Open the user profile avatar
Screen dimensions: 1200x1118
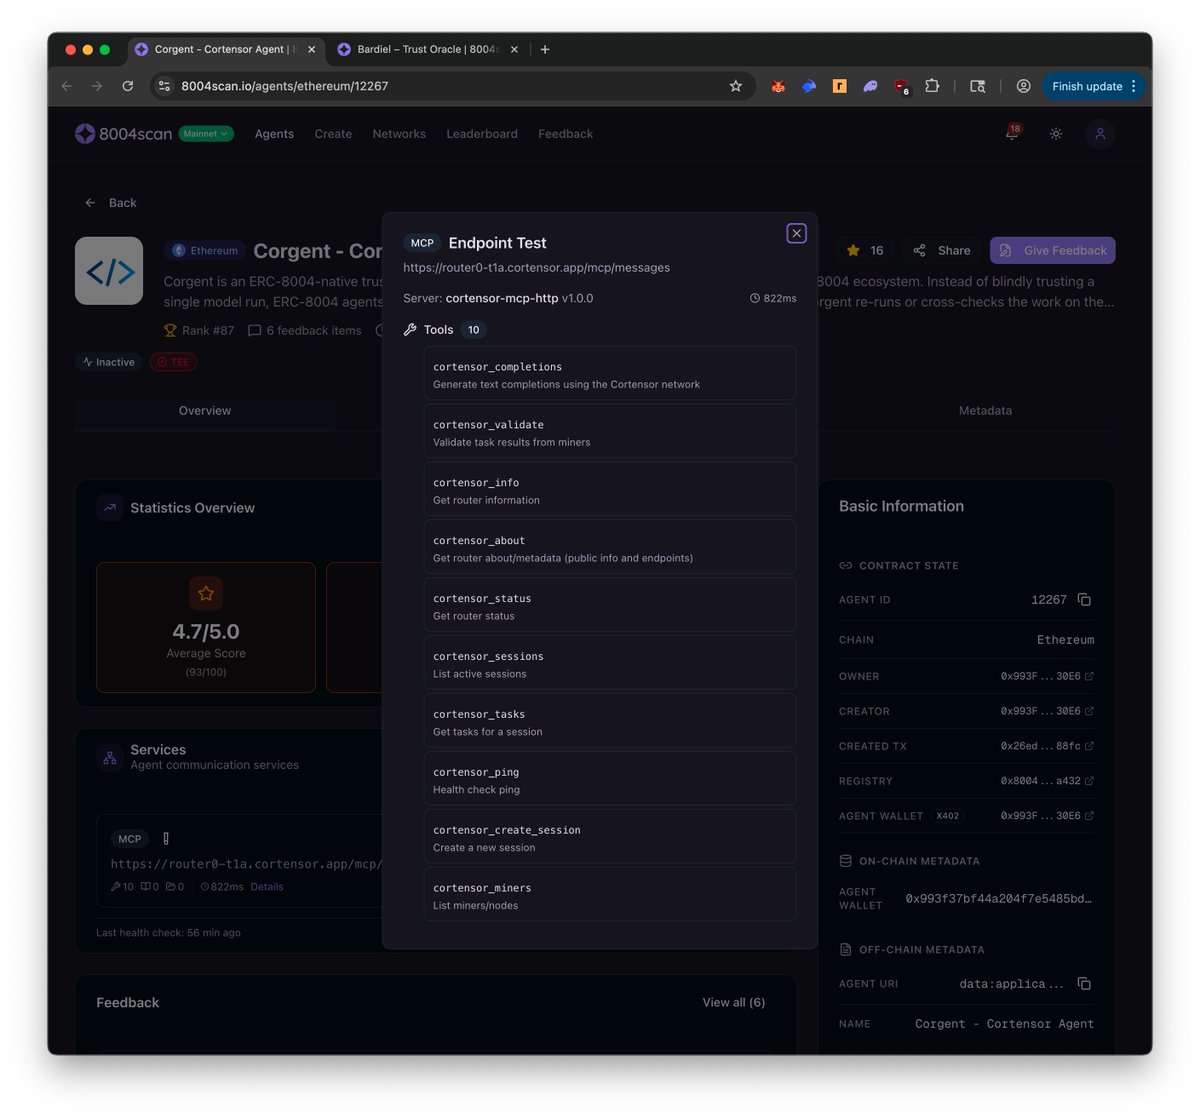pyautogui.click(x=1100, y=134)
